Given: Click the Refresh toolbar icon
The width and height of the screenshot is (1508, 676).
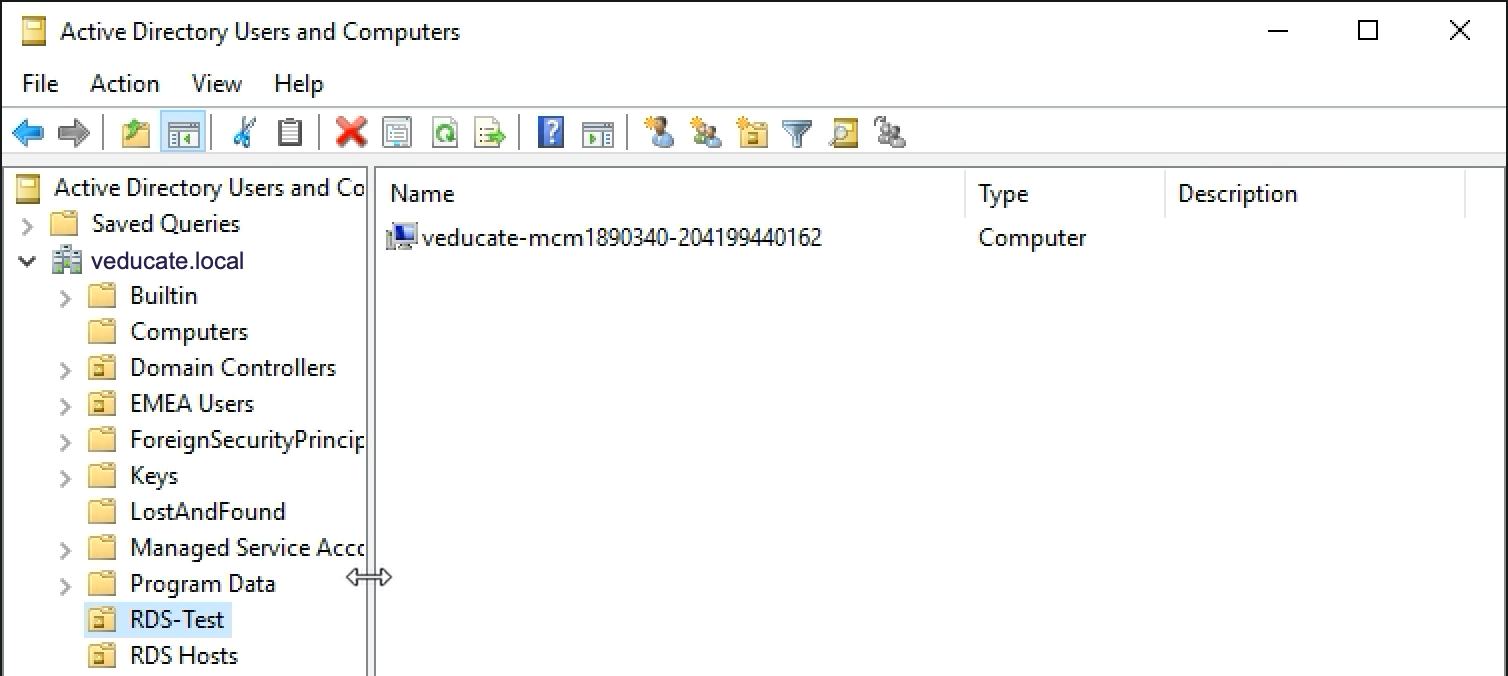Looking at the screenshot, I should click(x=444, y=132).
